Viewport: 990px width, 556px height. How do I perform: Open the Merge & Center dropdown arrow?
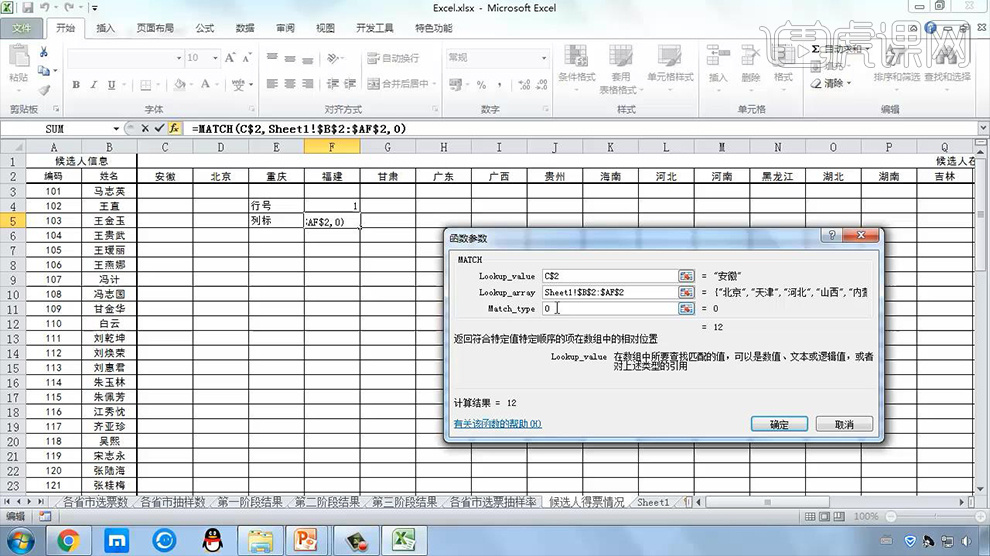click(x=434, y=84)
